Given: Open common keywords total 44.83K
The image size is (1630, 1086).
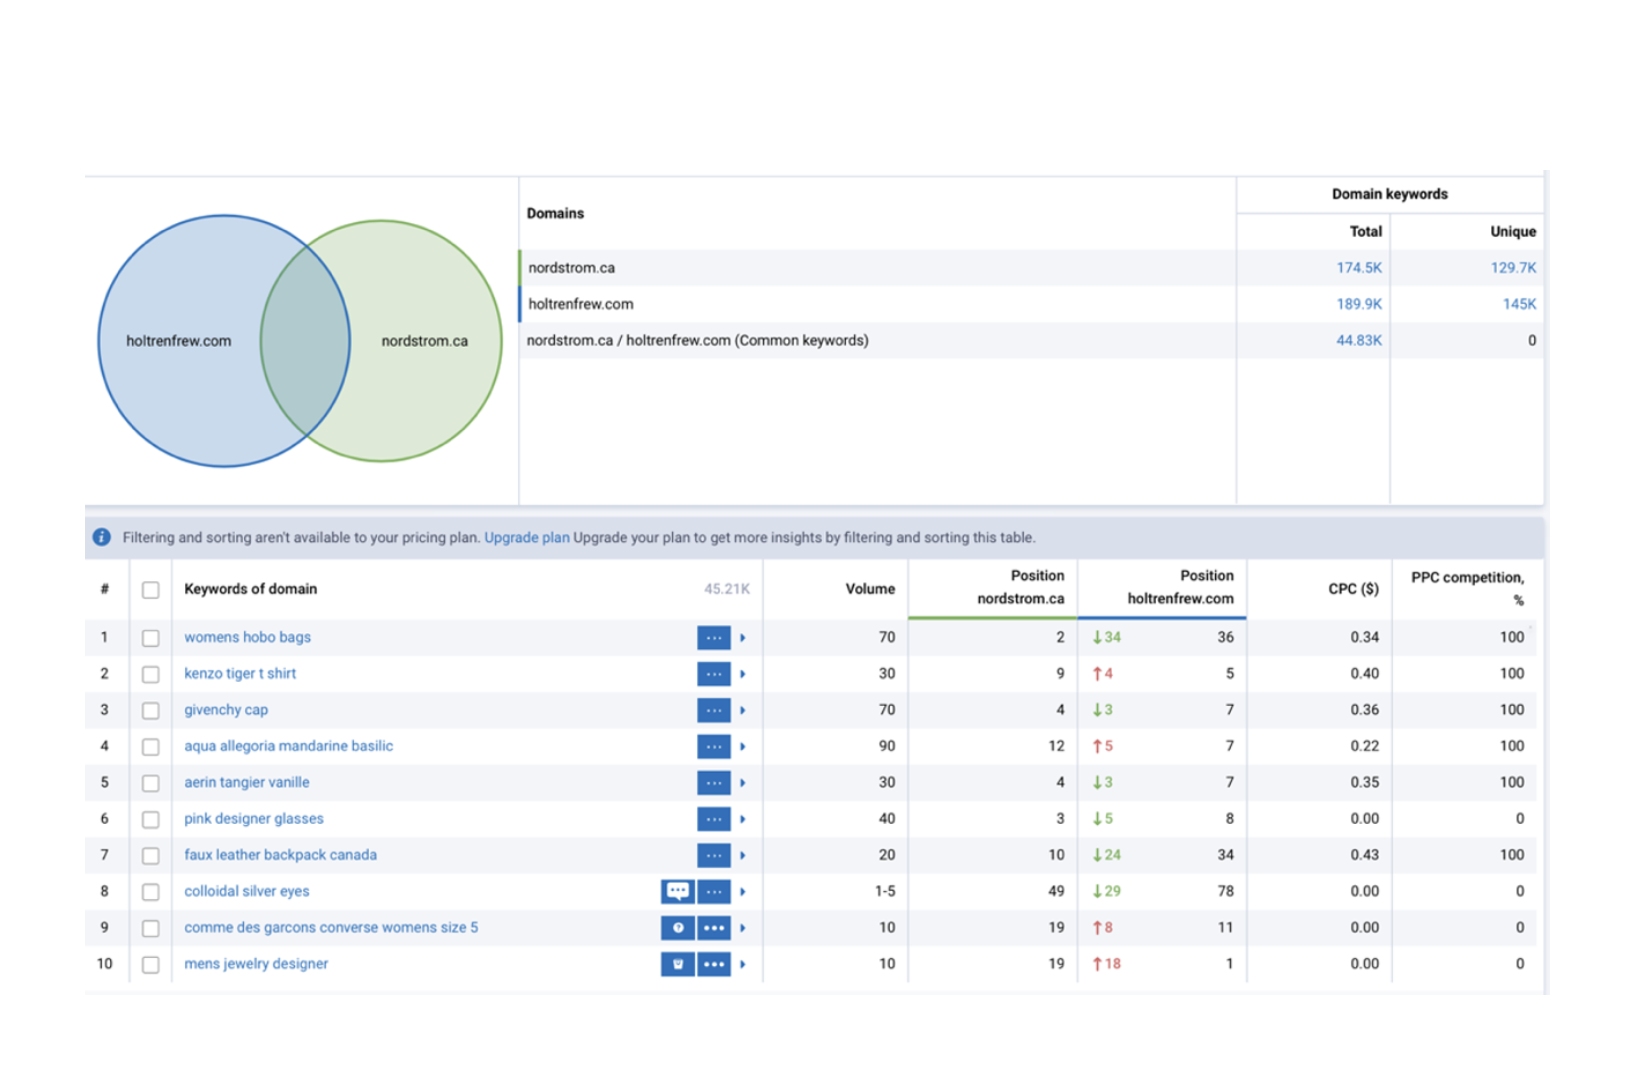Looking at the screenshot, I should click(x=1359, y=340).
